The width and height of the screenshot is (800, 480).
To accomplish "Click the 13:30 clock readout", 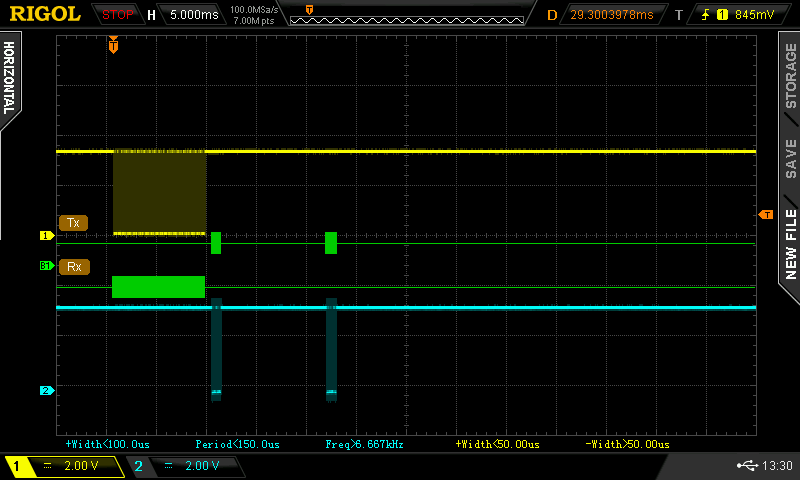I will click(777, 465).
